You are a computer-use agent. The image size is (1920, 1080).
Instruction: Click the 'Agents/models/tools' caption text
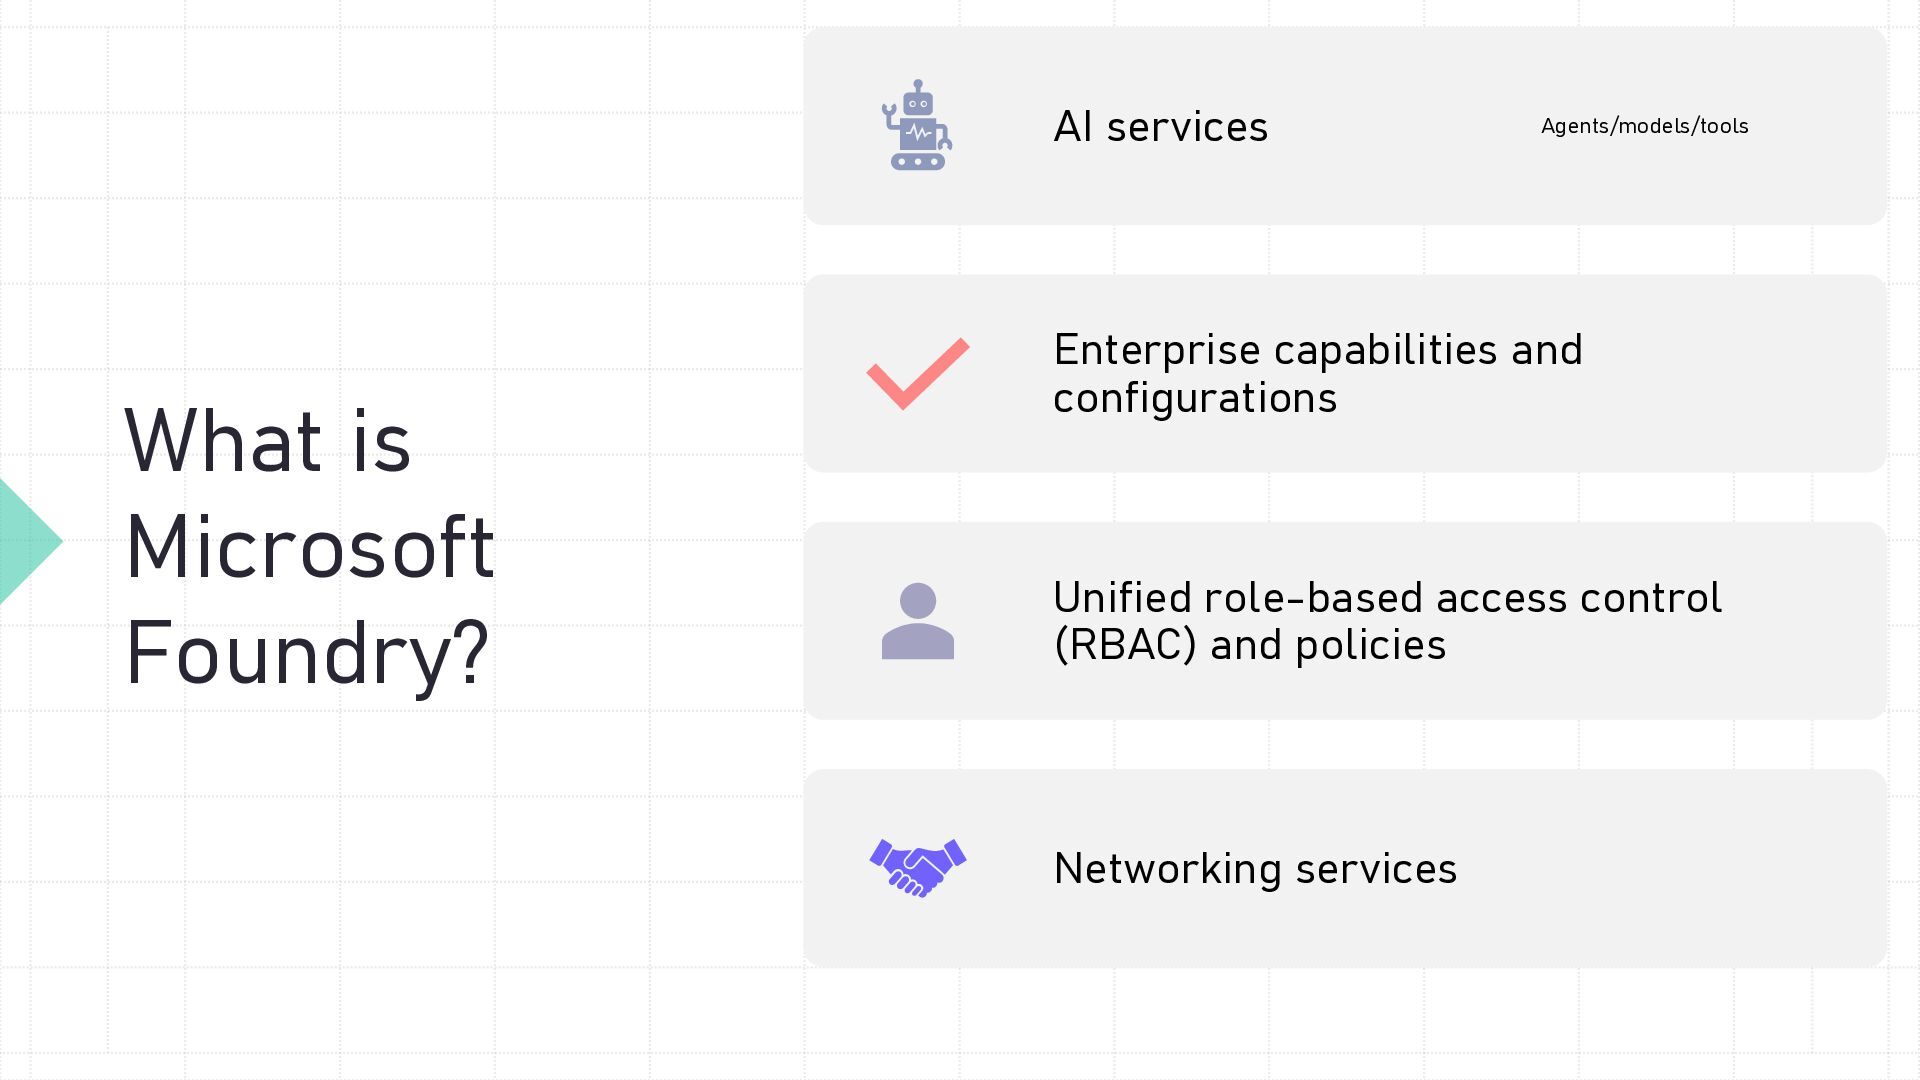(1644, 126)
